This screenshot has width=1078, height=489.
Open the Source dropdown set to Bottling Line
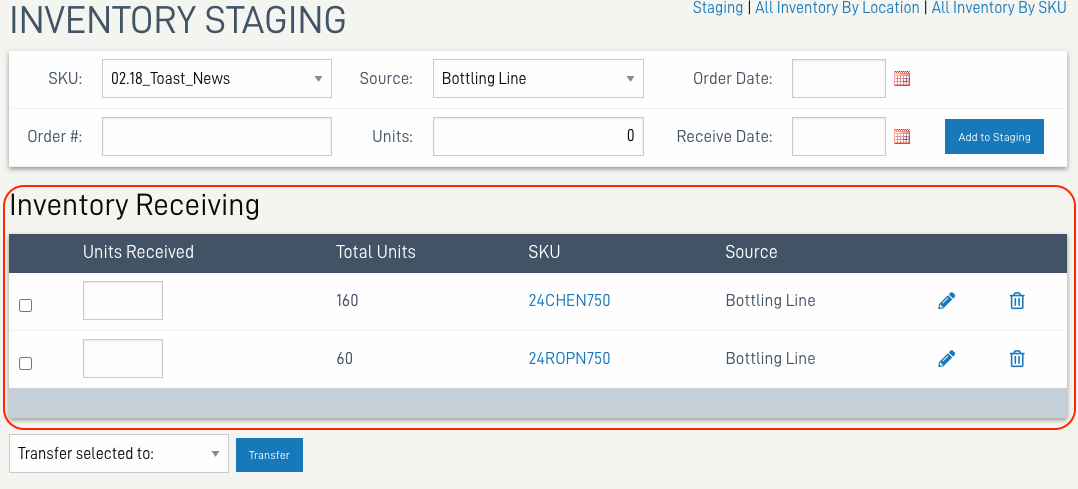(538, 78)
